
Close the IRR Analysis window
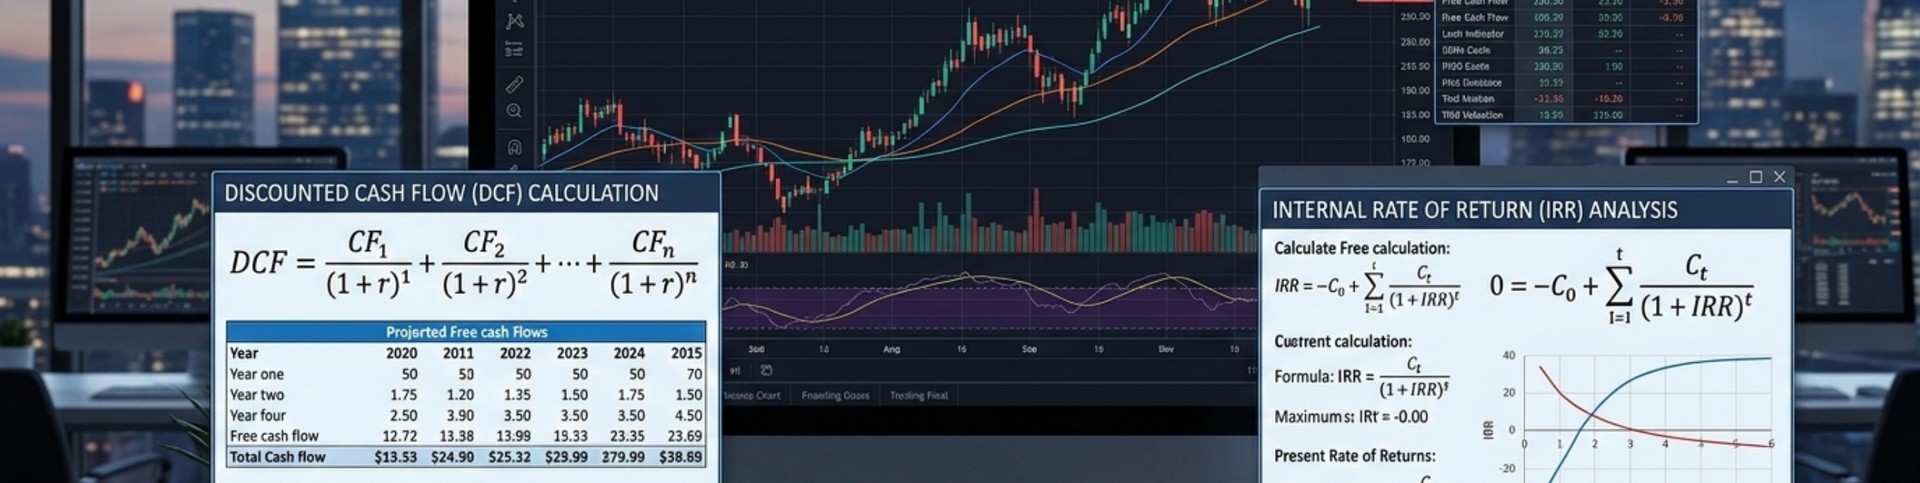coord(1779,177)
